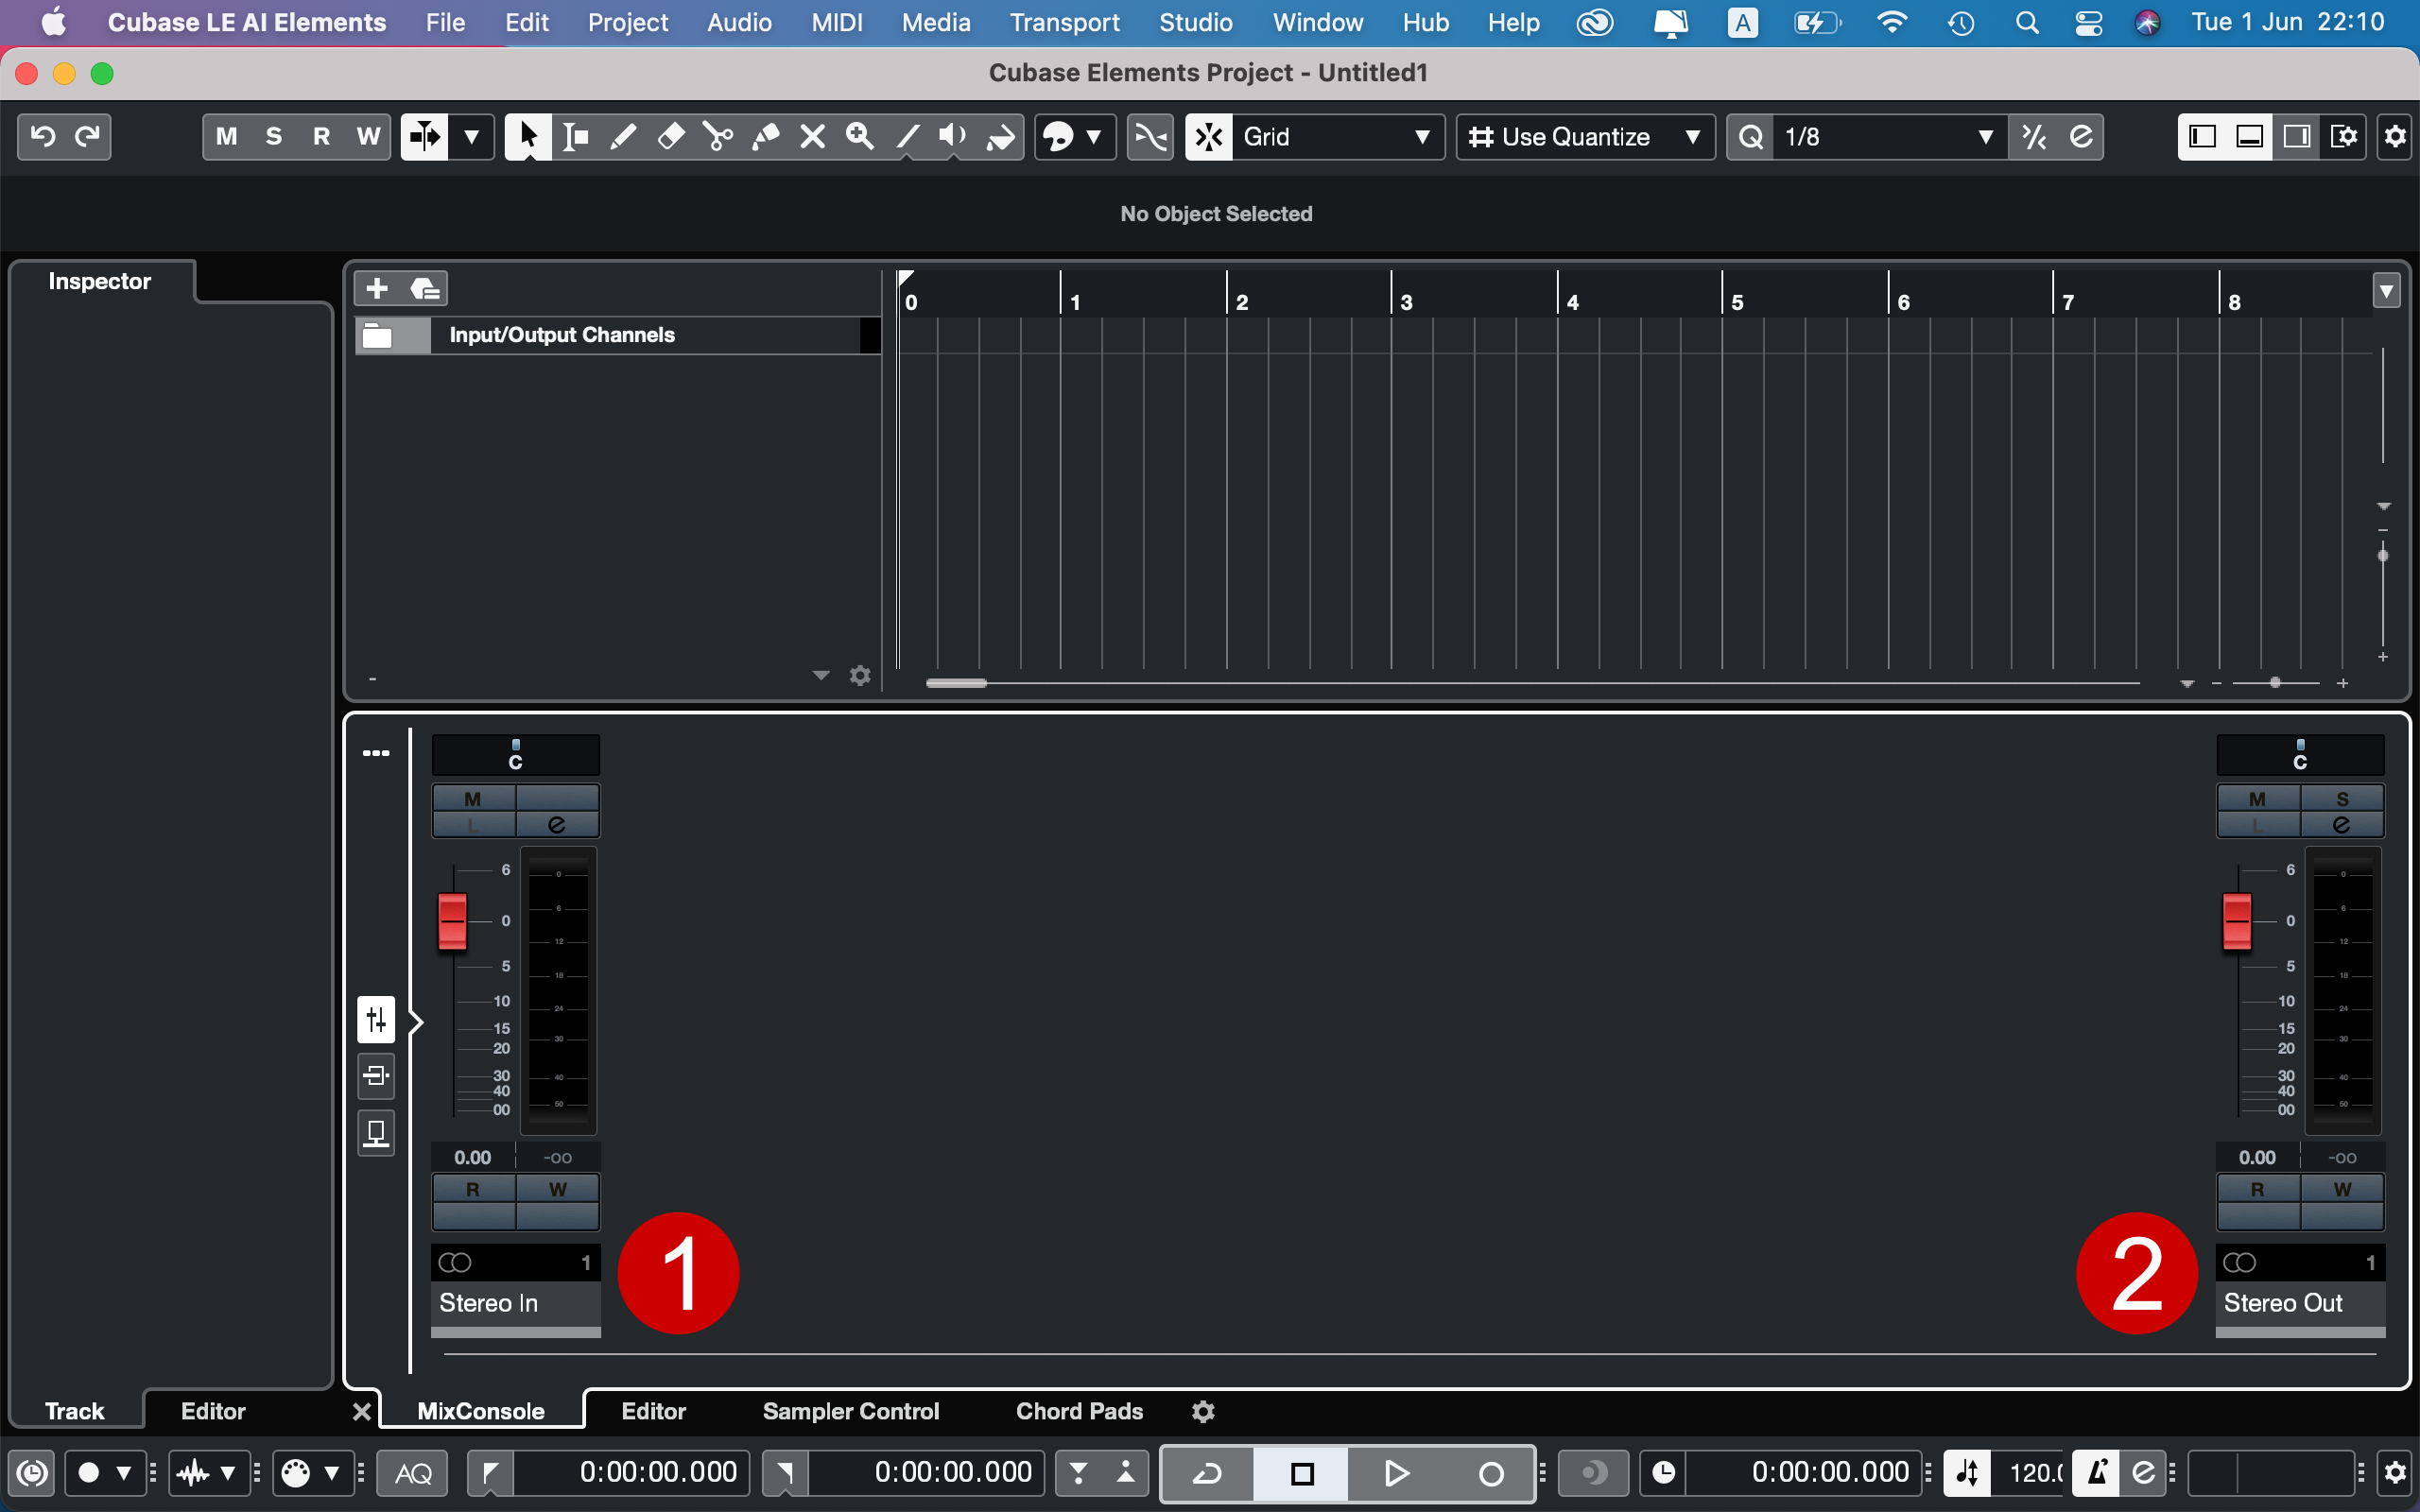
Task: Toggle left zone visibility button
Action: click(2203, 136)
